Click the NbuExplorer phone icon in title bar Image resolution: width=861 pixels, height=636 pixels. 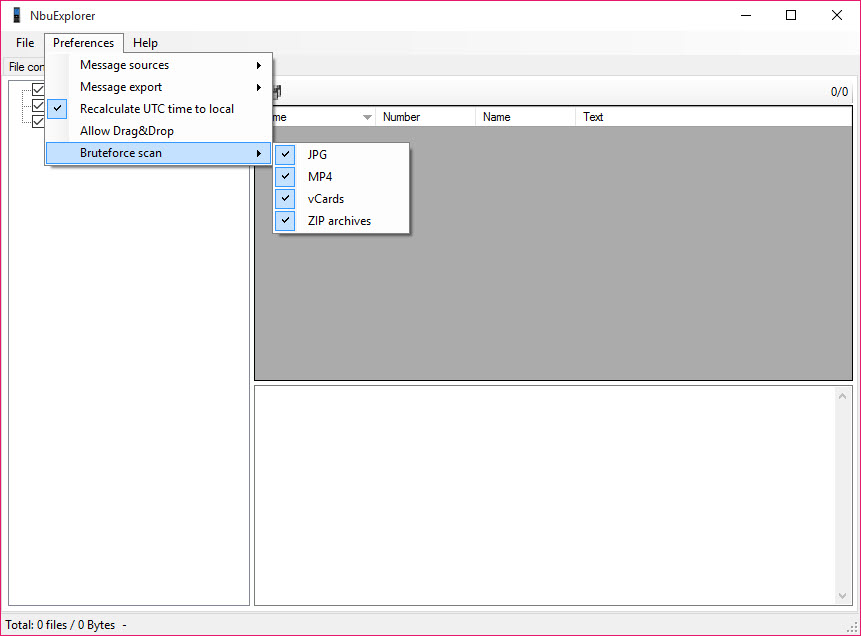(x=17, y=15)
